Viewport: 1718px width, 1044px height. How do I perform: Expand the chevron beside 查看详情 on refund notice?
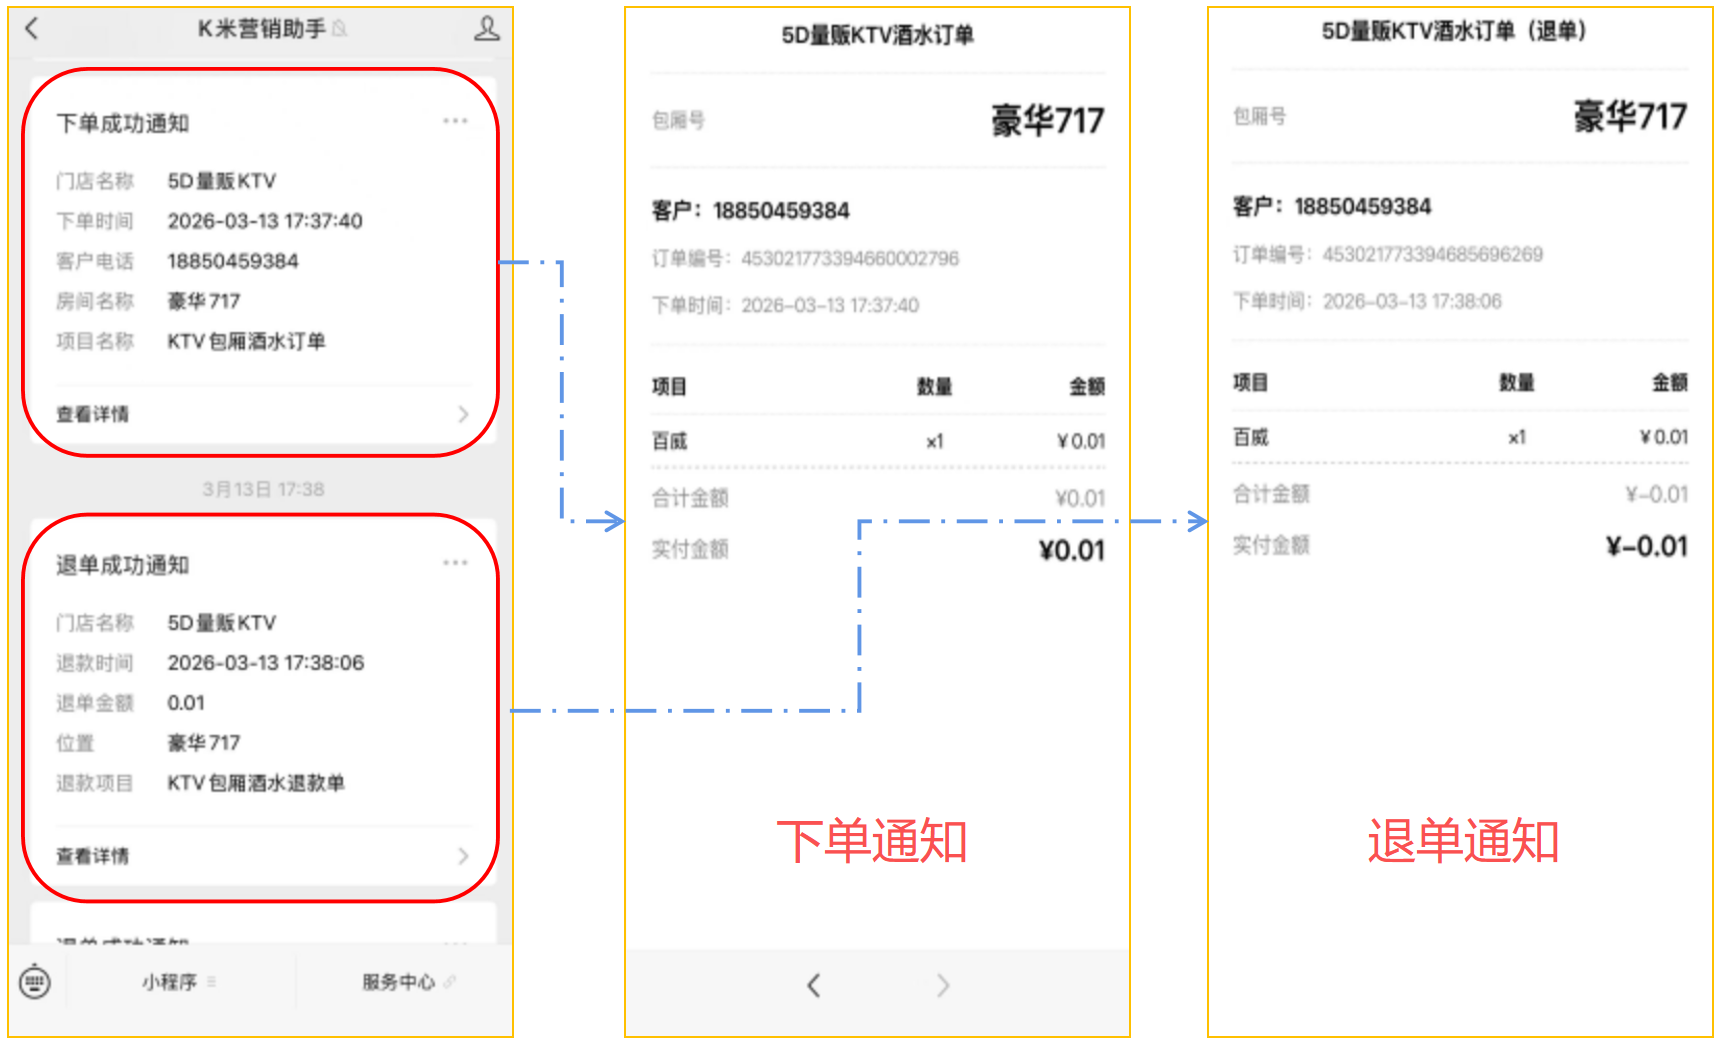tap(462, 855)
